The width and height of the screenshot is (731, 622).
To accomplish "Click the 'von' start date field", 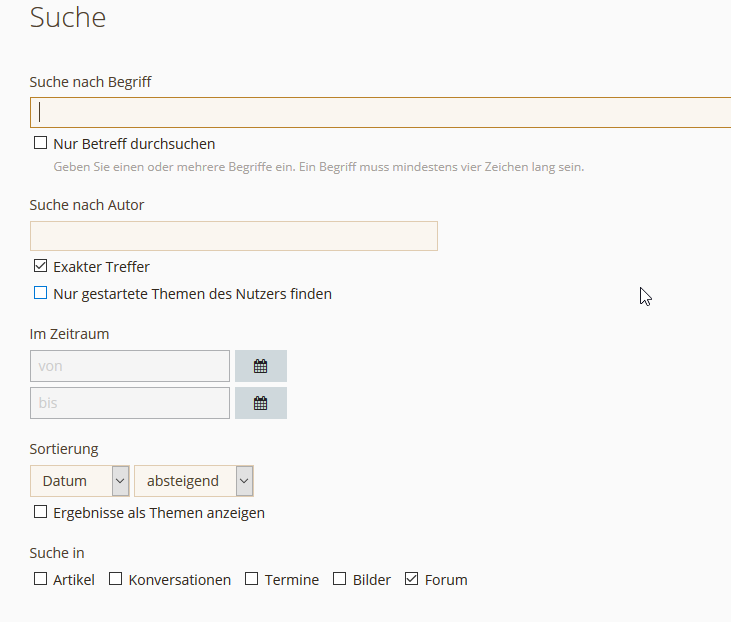I will 130,366.
